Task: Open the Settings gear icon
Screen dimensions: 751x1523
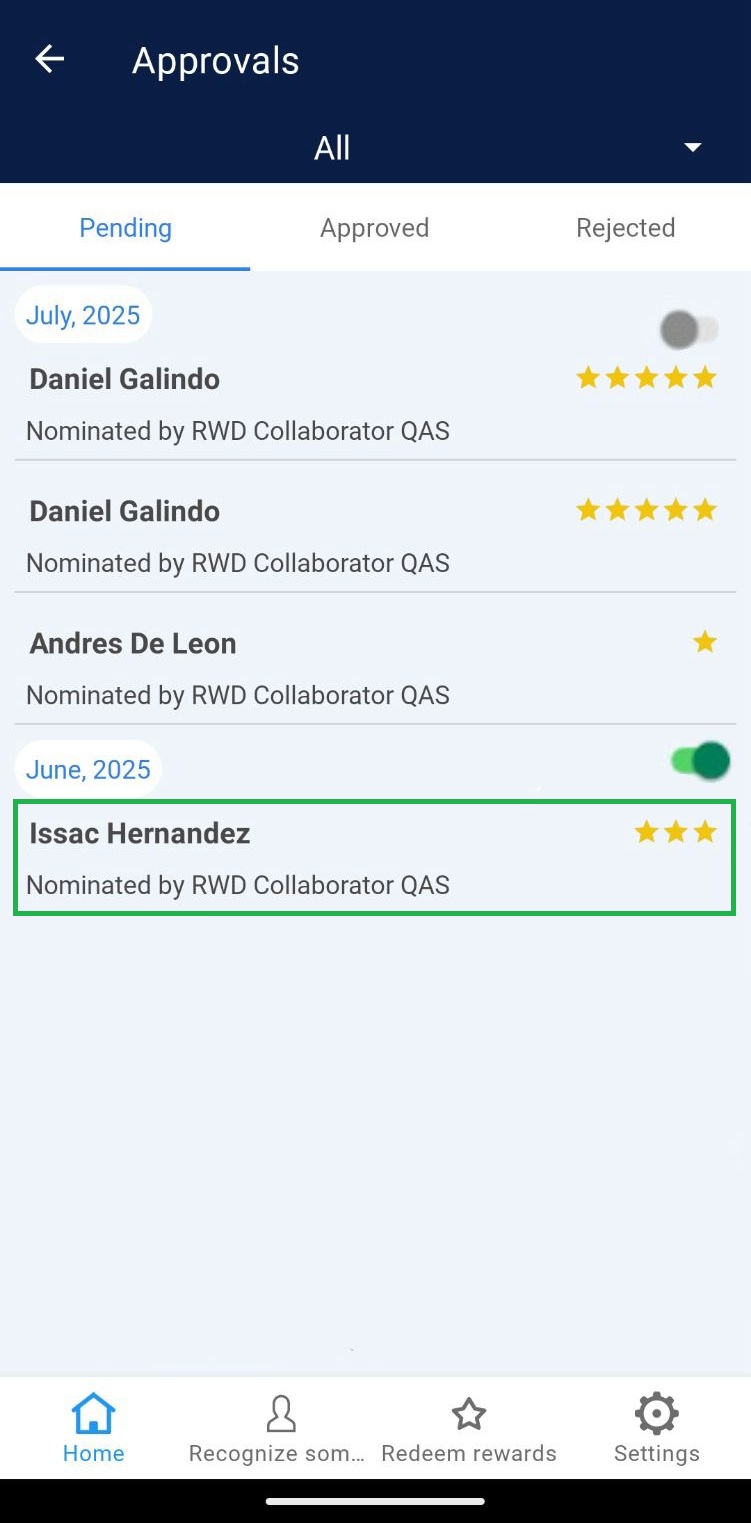Action: (x=656, y=1415)
